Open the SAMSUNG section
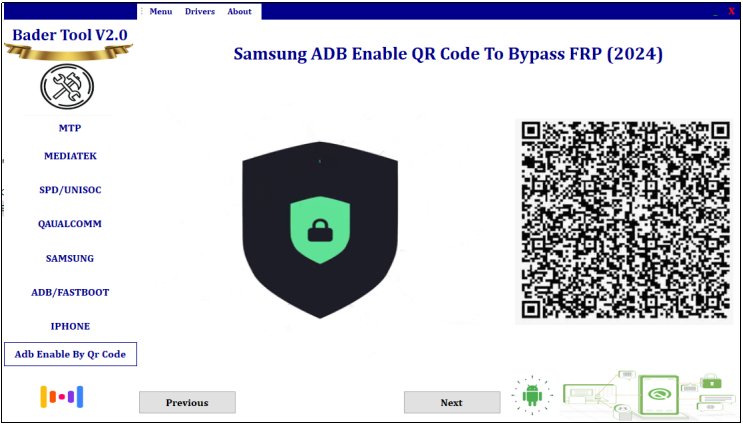 70,259
